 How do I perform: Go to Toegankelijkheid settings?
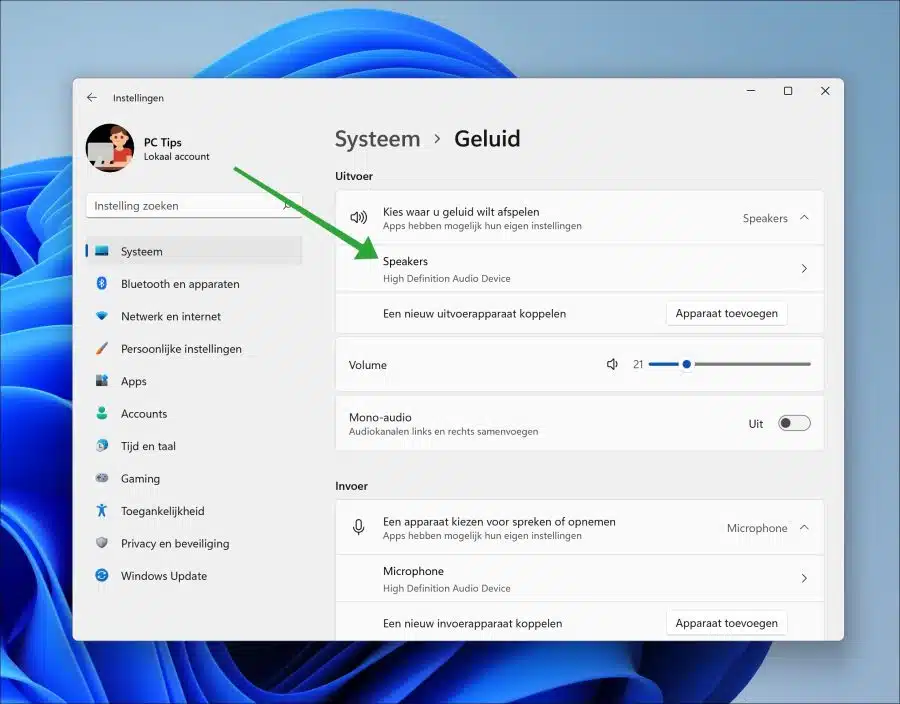(x=194, y=511)
